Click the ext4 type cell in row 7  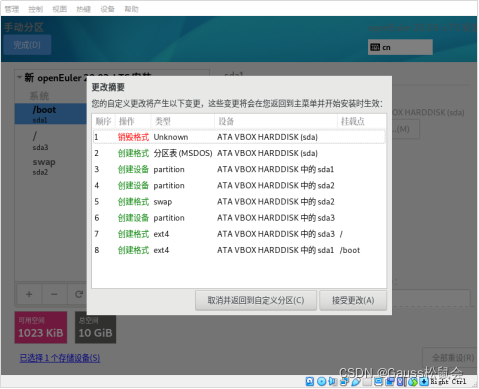tap(161, 234)
